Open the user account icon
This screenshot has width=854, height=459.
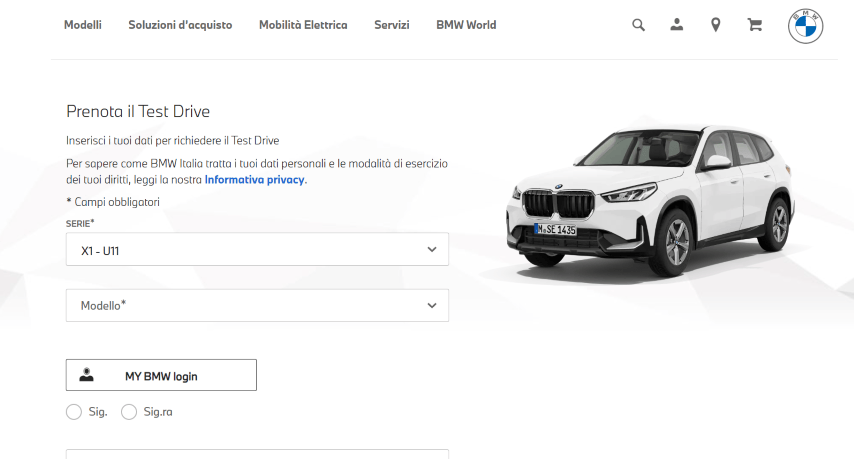(x=677, y=25)
